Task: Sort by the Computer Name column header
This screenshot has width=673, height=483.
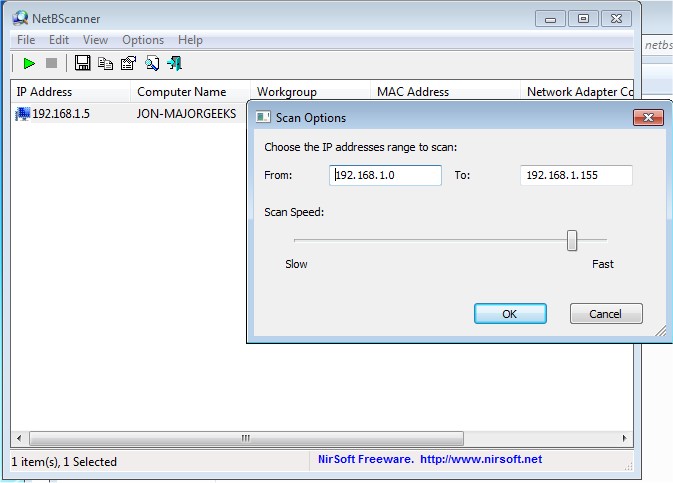Action: pyautogui.click(x=190, y=91)
